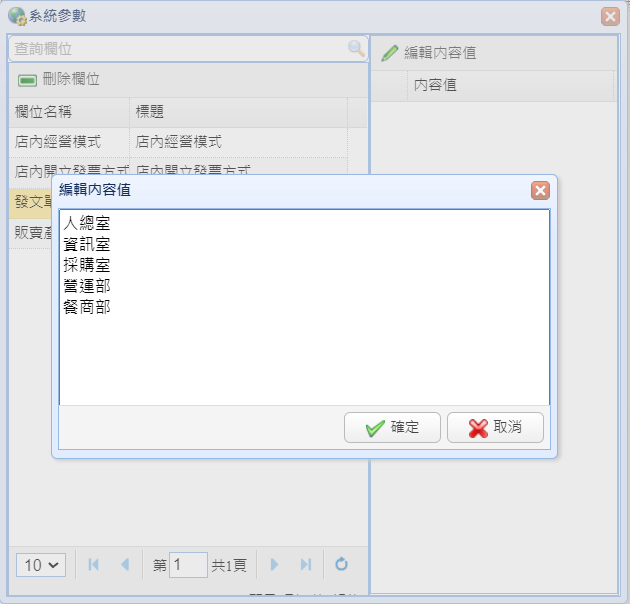Refresh the grid with reload icon
The image size is (630, 604).
tap(342, 564)
